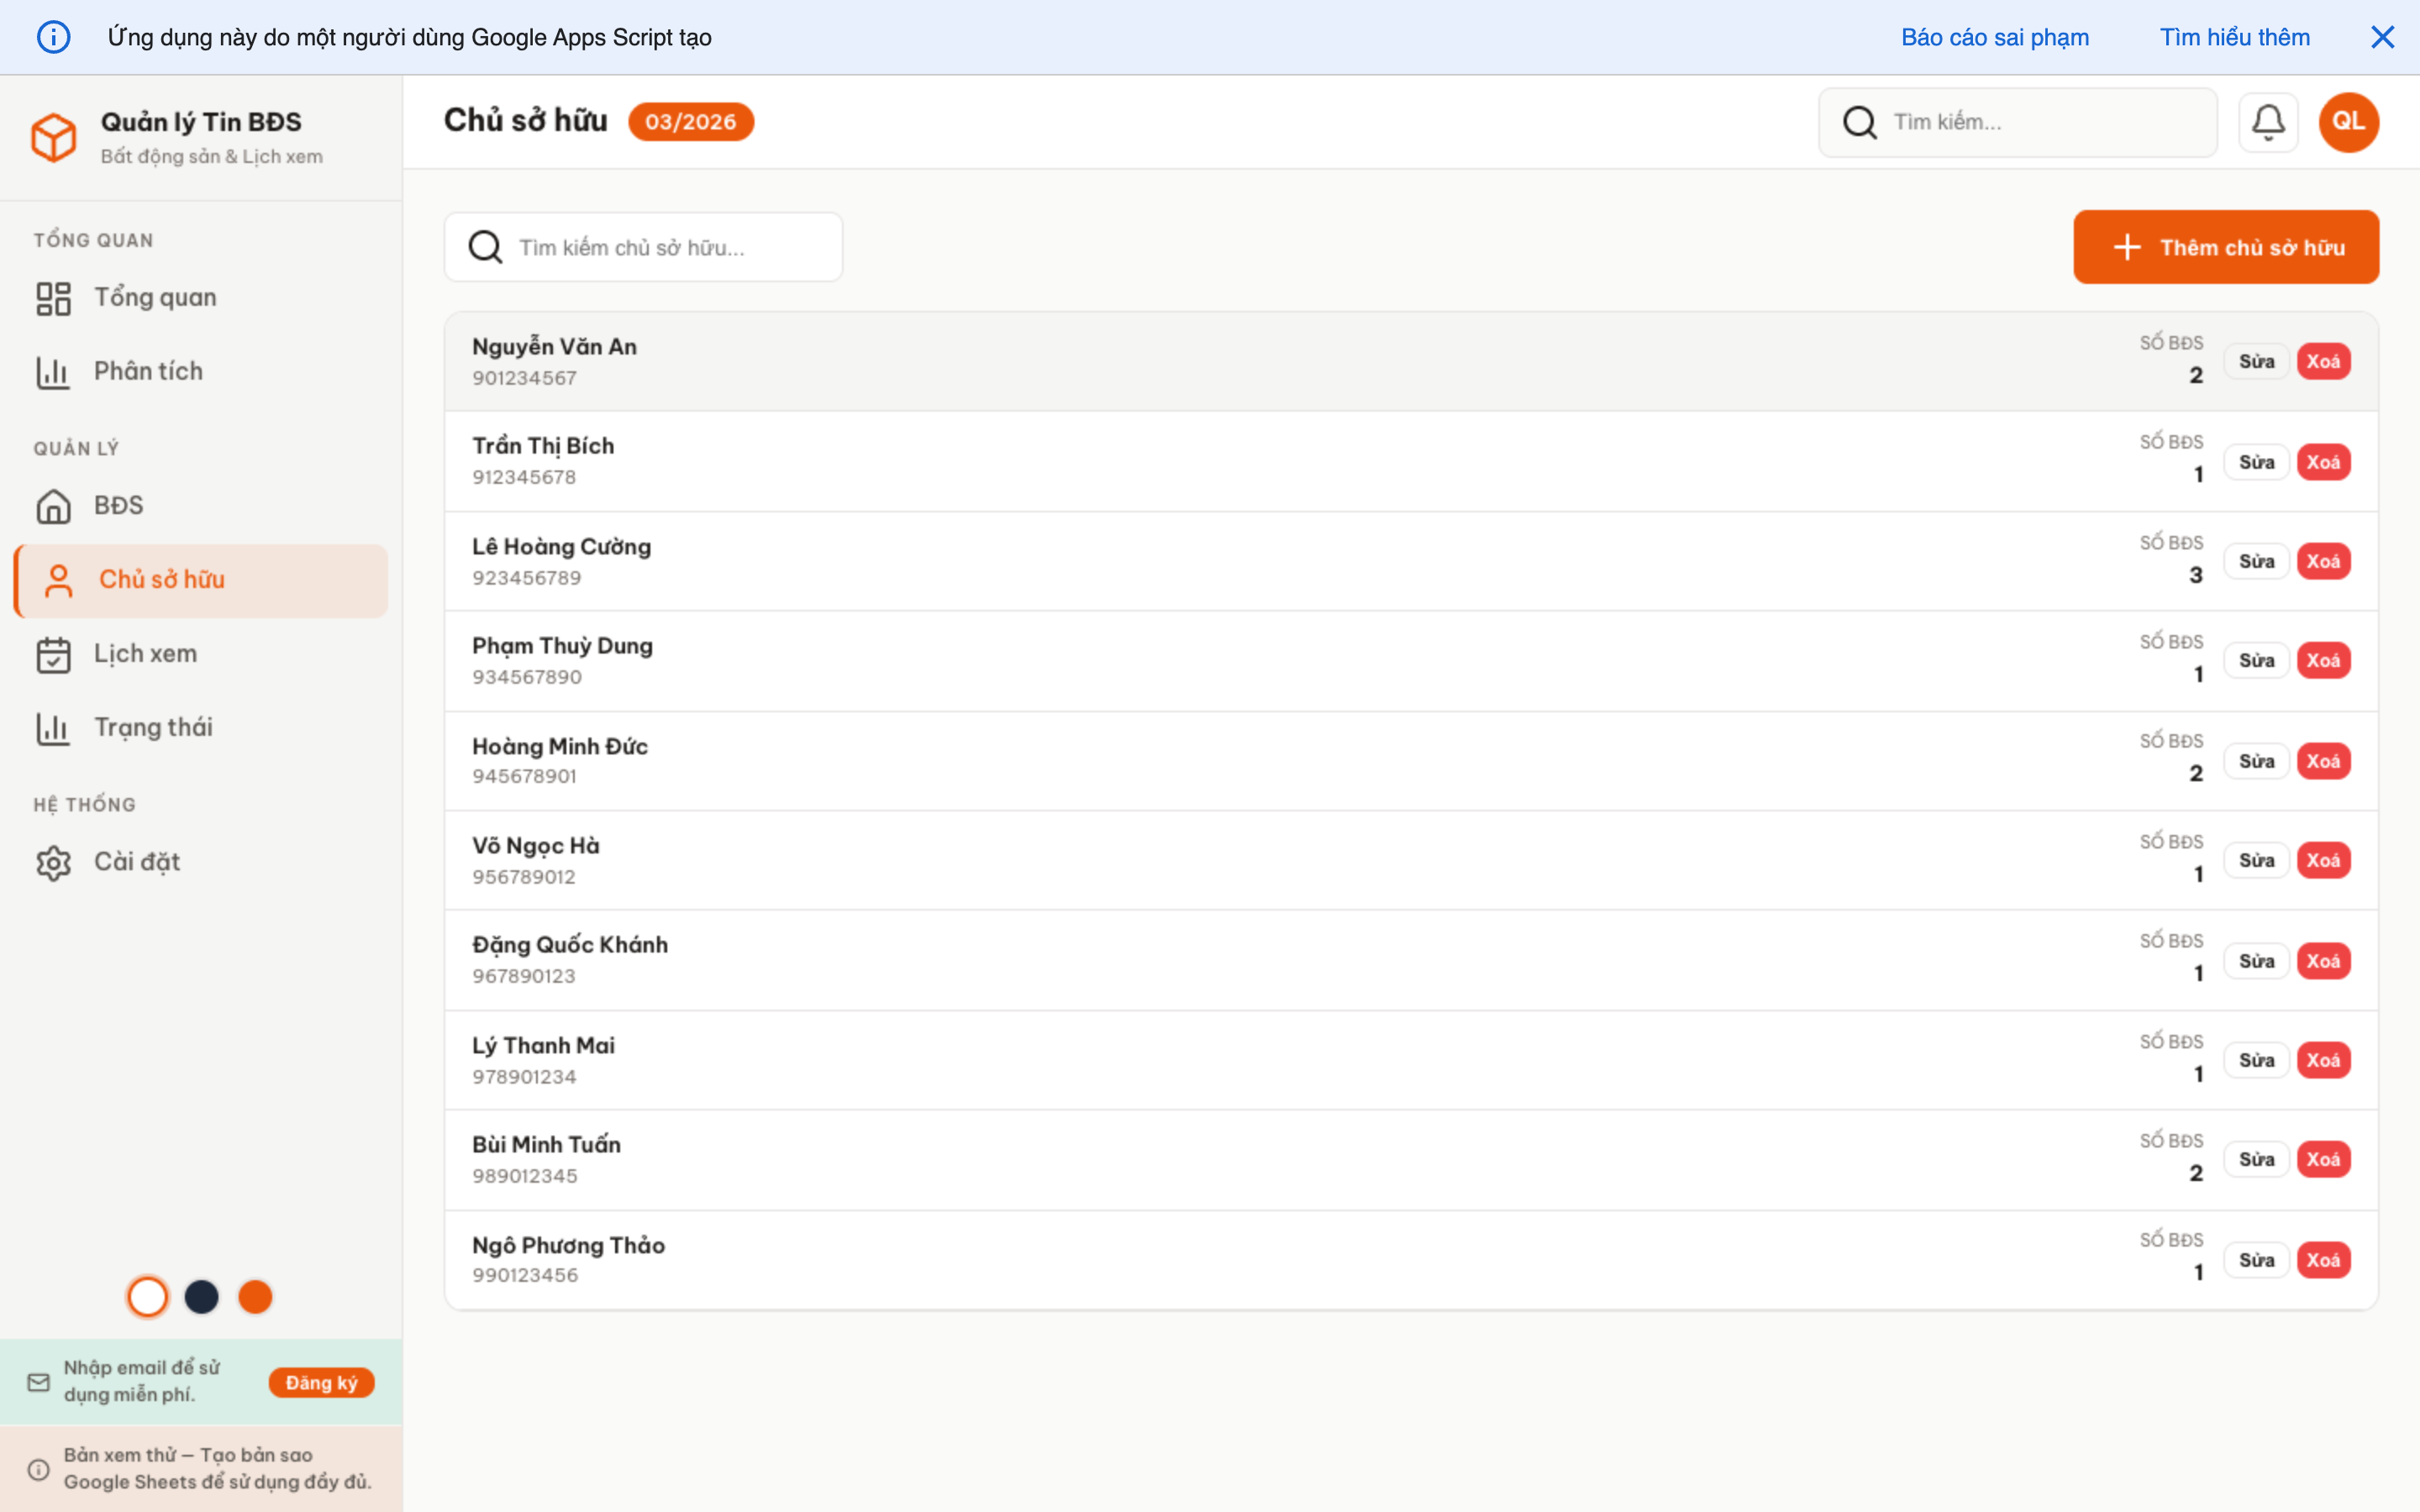Image resolution: width=2420 pixels, height=1512 pixels.
Task: Click the info icon in the banner
Action: 54,37
